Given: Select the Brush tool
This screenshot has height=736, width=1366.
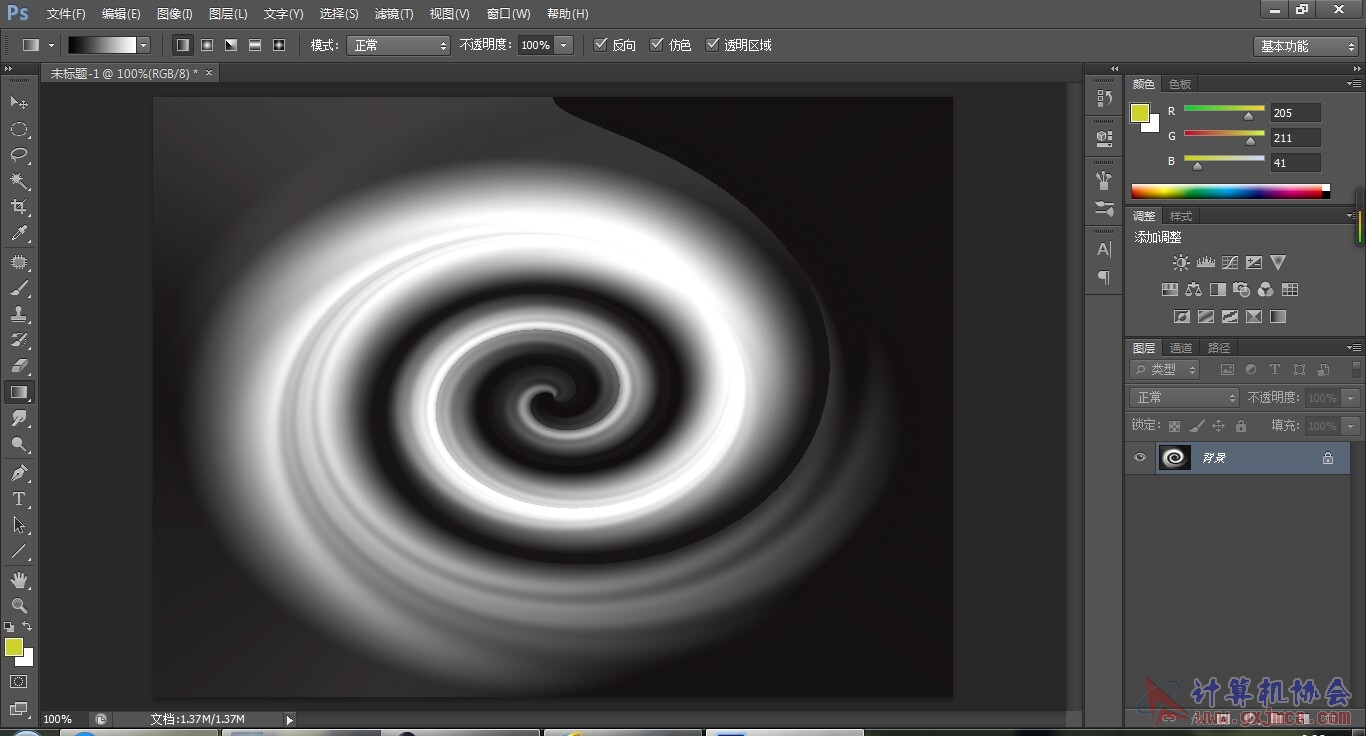Looking at the screenshot, I should [19, 289].
